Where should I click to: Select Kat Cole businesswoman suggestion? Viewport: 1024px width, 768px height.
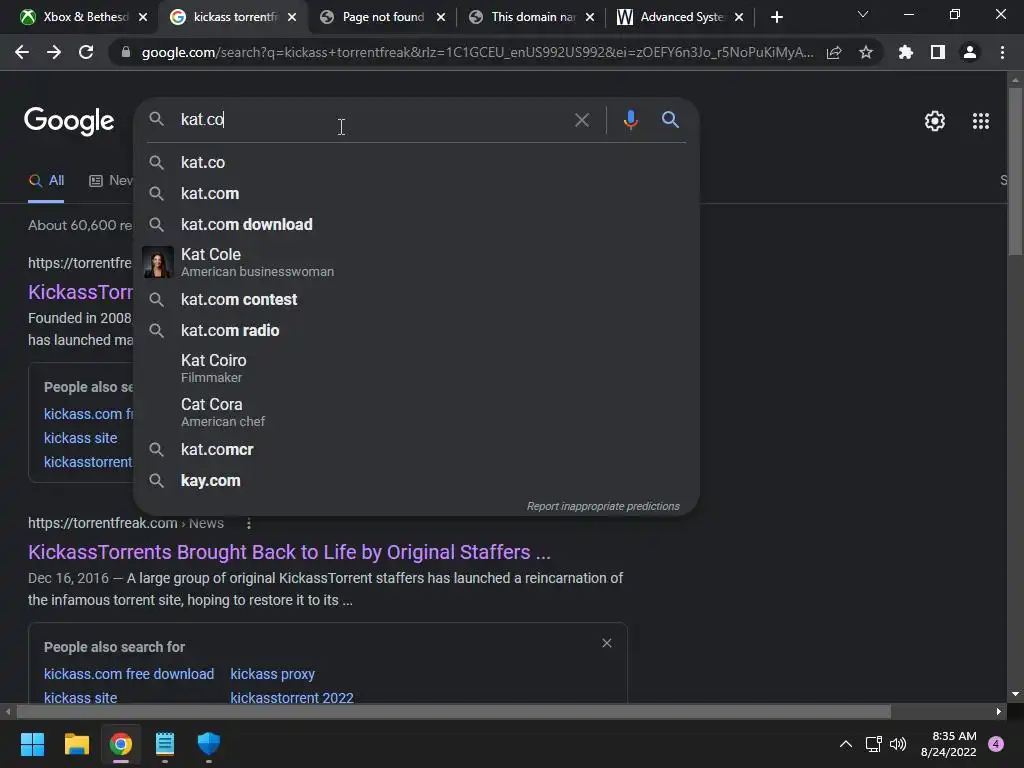pos(416,262)
